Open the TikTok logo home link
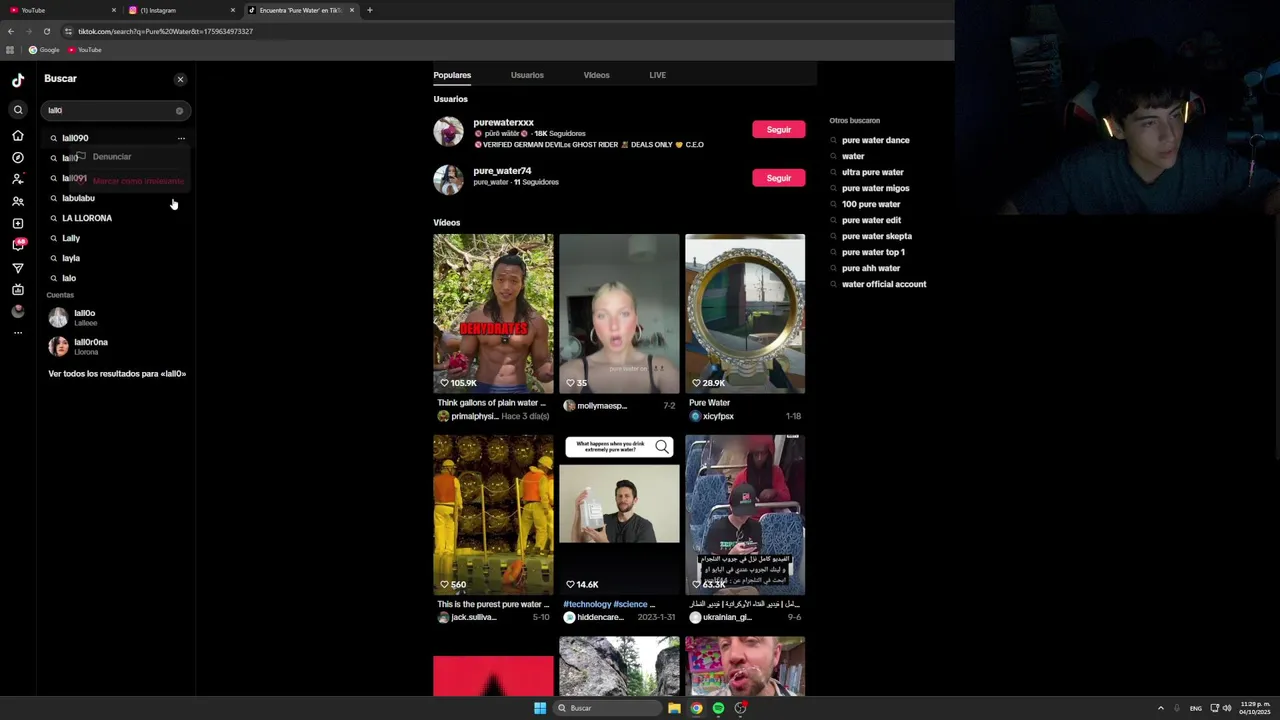Viewport: 1280px width, 720px height. (18, 80)
